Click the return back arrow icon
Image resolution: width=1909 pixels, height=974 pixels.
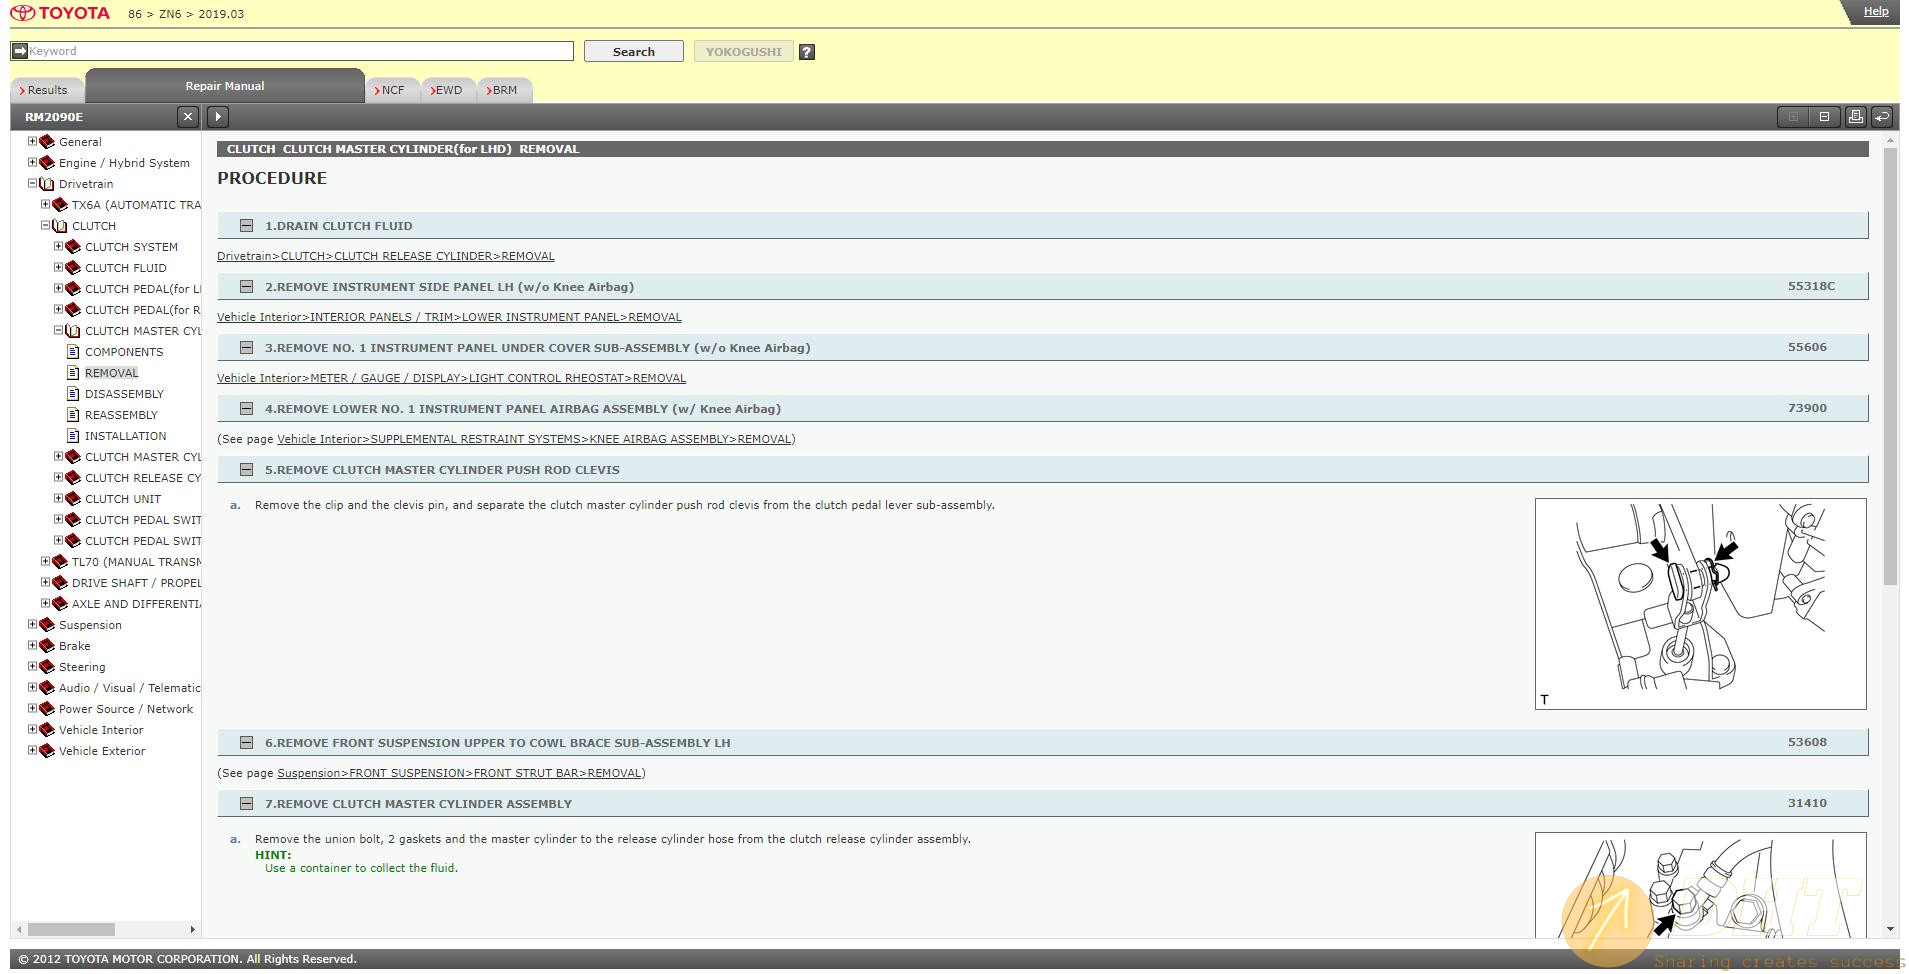(x=1881, y=117)
